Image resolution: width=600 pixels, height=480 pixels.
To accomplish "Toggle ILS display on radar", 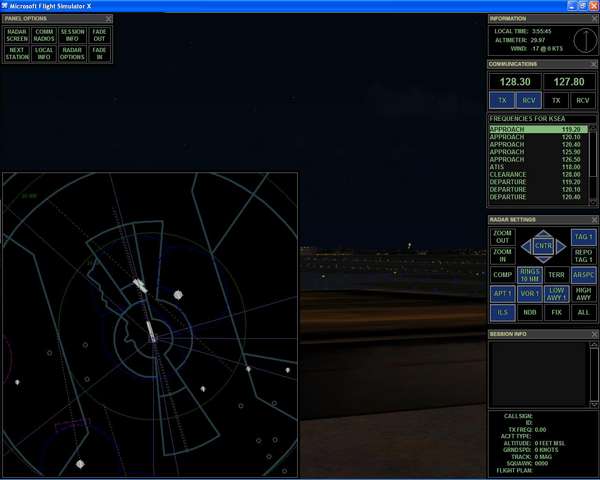I will 502,313.
